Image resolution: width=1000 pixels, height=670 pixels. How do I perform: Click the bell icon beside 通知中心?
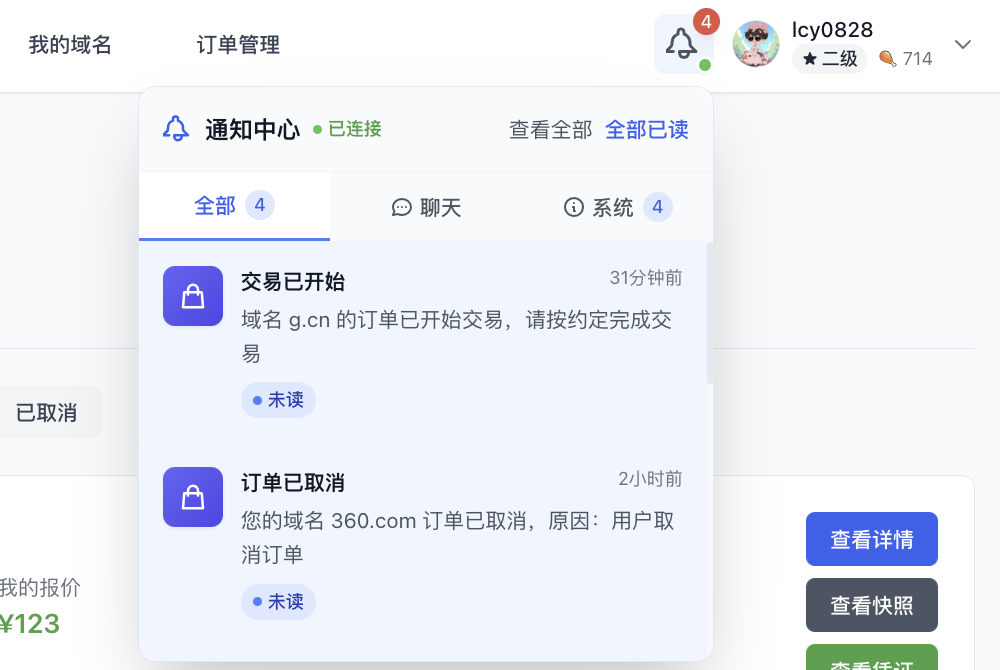(x=176, y=129)
